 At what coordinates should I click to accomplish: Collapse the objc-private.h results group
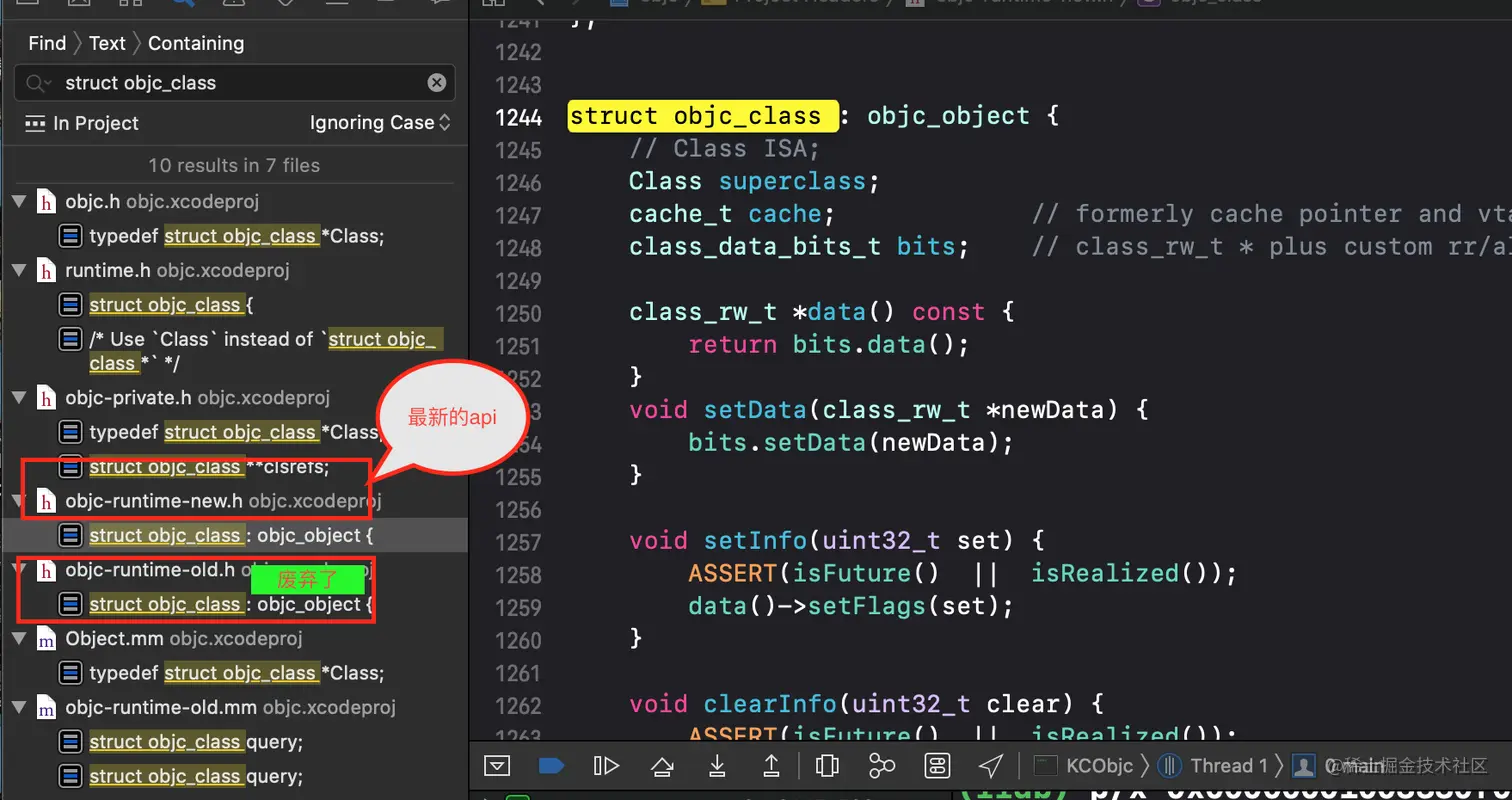[18, 398]
